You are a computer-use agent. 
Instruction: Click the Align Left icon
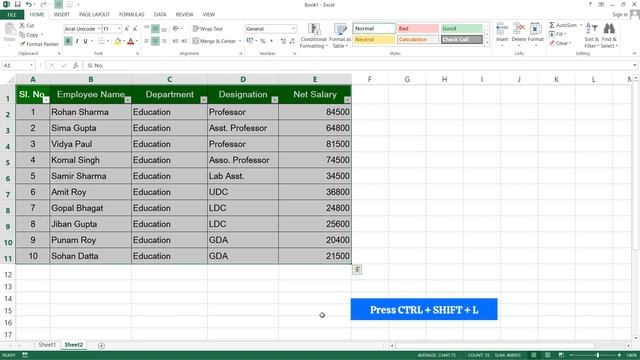[x=147, y=41]
